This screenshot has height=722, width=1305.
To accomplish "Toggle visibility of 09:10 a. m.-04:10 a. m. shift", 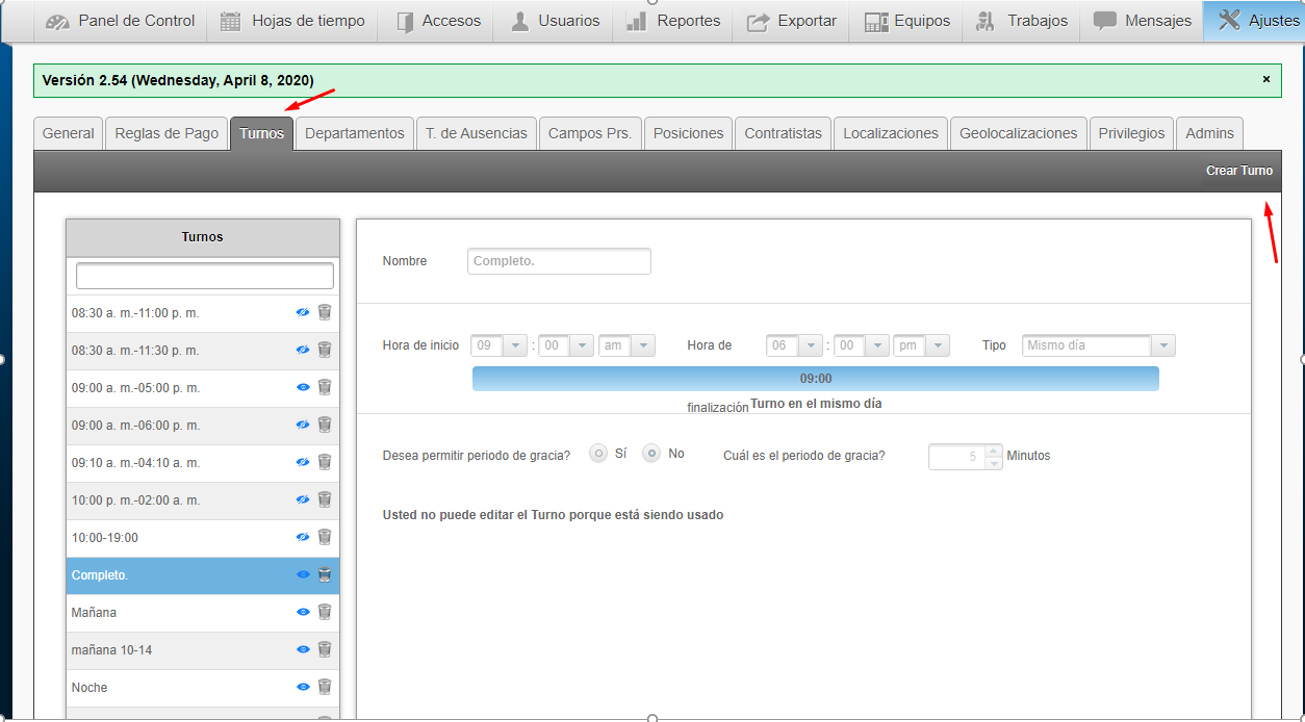I will (x=303, y=463).
